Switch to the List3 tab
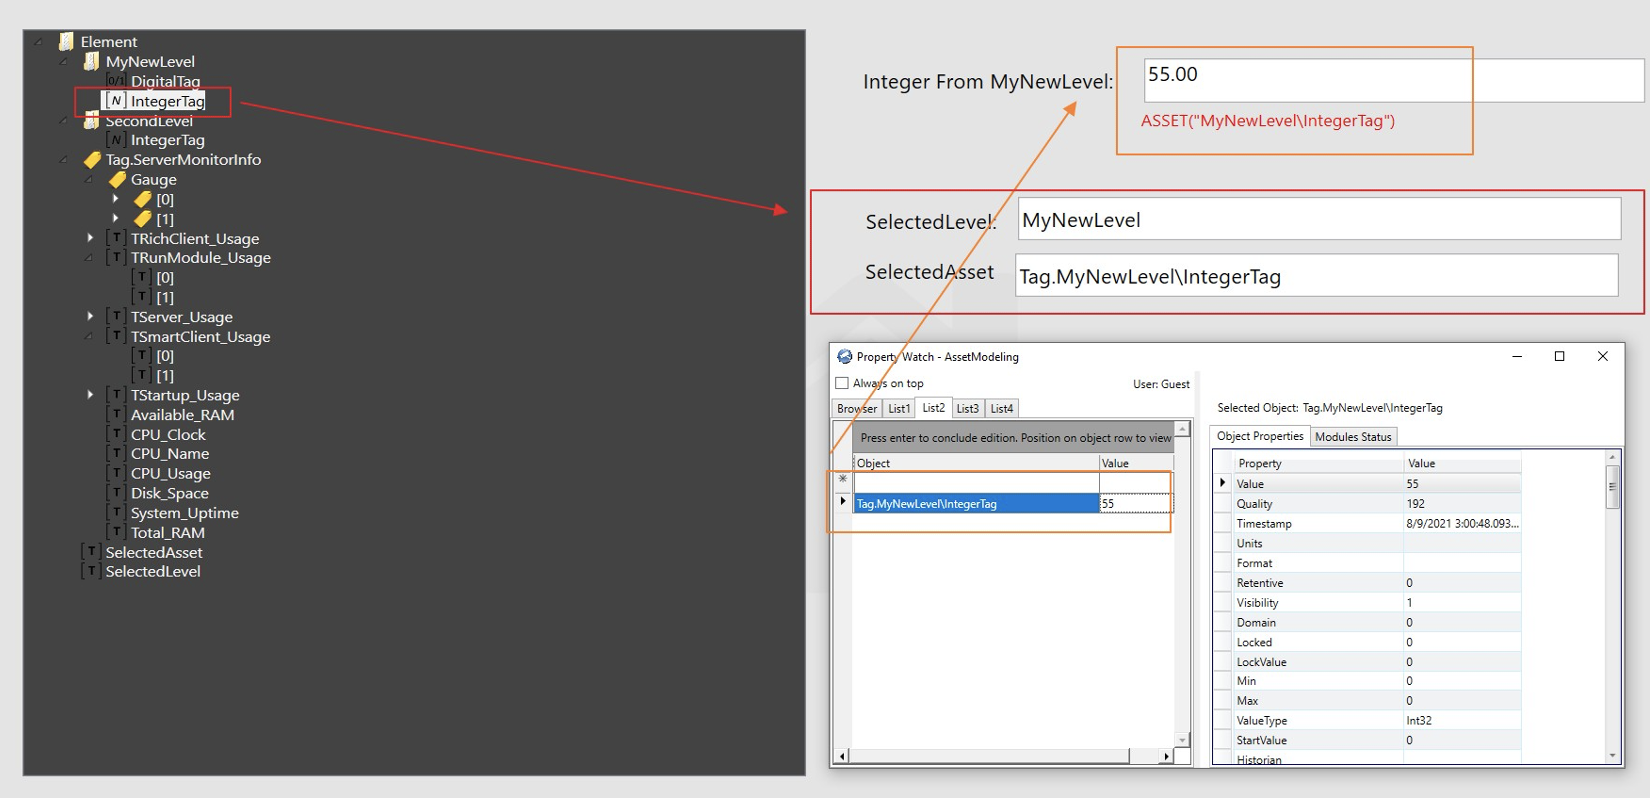The width and height of the screenshot is (1650, 798). (967, 409)
